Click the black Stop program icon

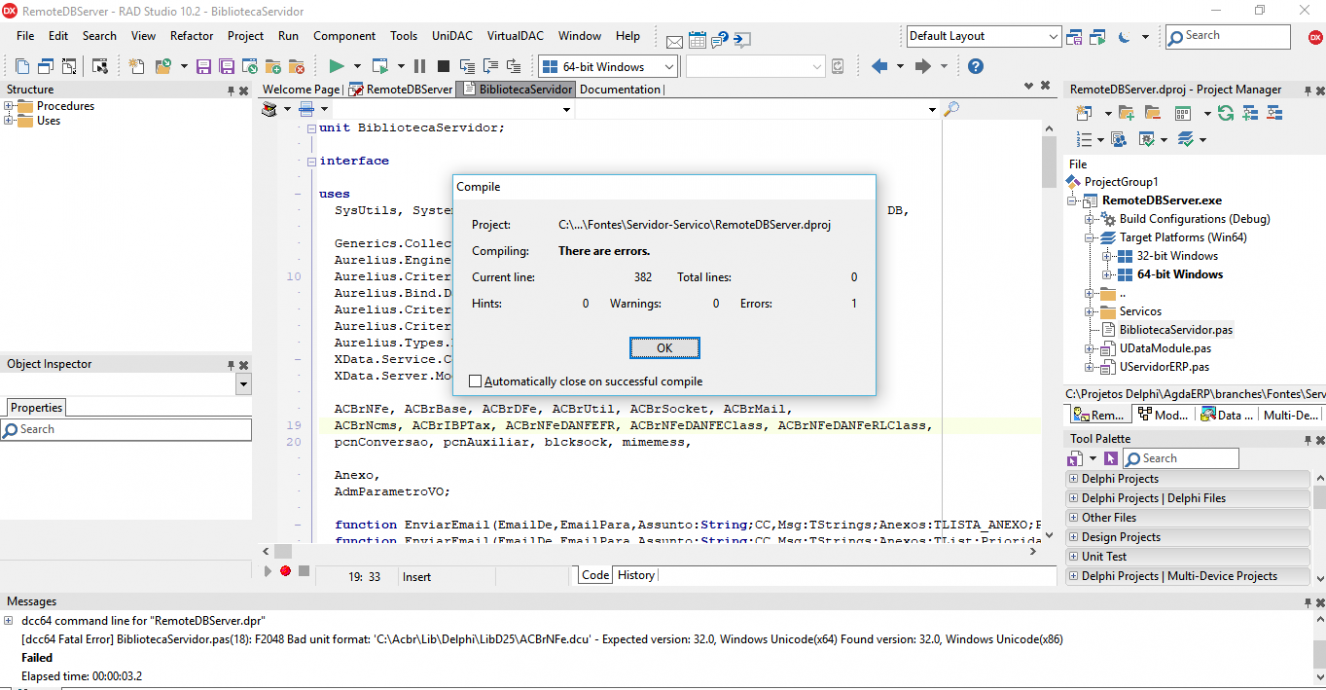[x=444, y=66]
